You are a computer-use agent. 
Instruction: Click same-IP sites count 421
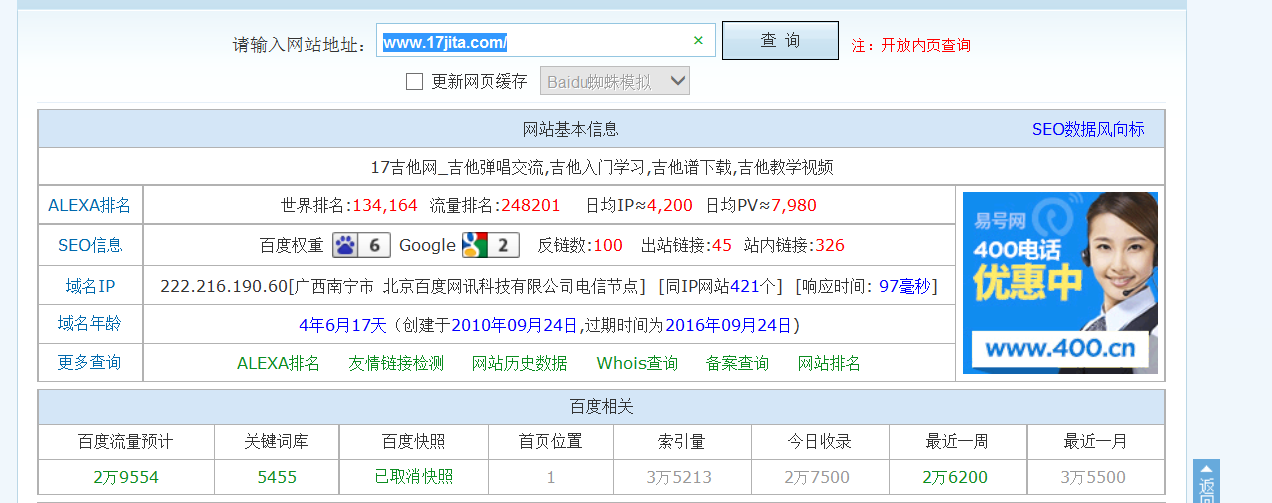click(x=745, y=287)
